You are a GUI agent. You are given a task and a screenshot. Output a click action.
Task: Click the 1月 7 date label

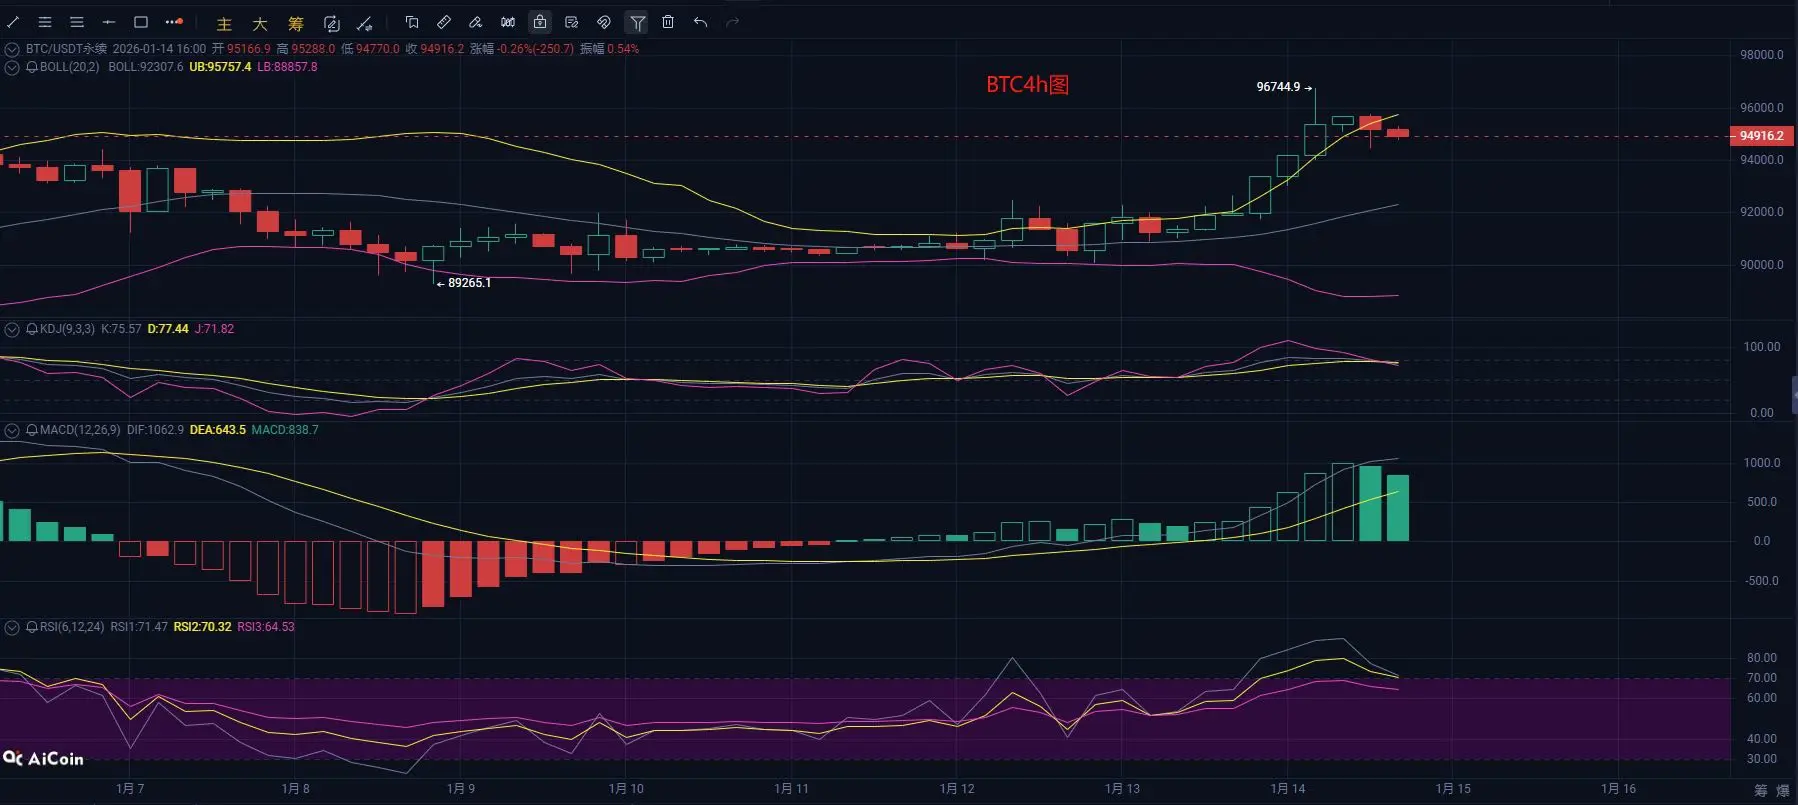tap(130, 789)
